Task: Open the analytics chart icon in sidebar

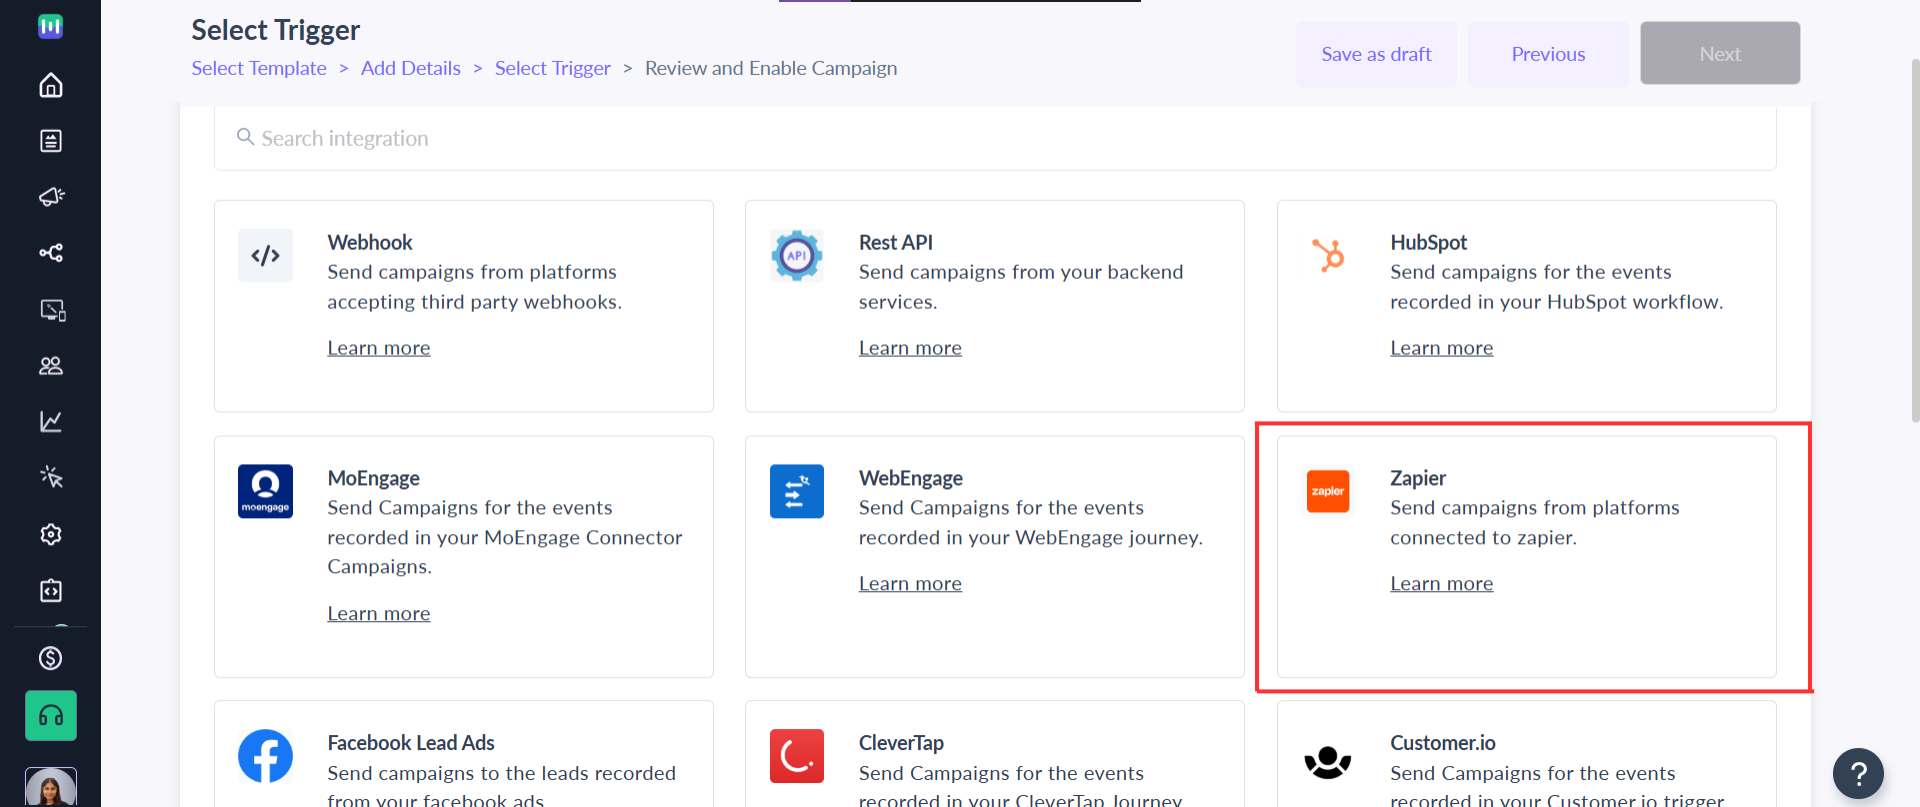Action: click(51, 422)
